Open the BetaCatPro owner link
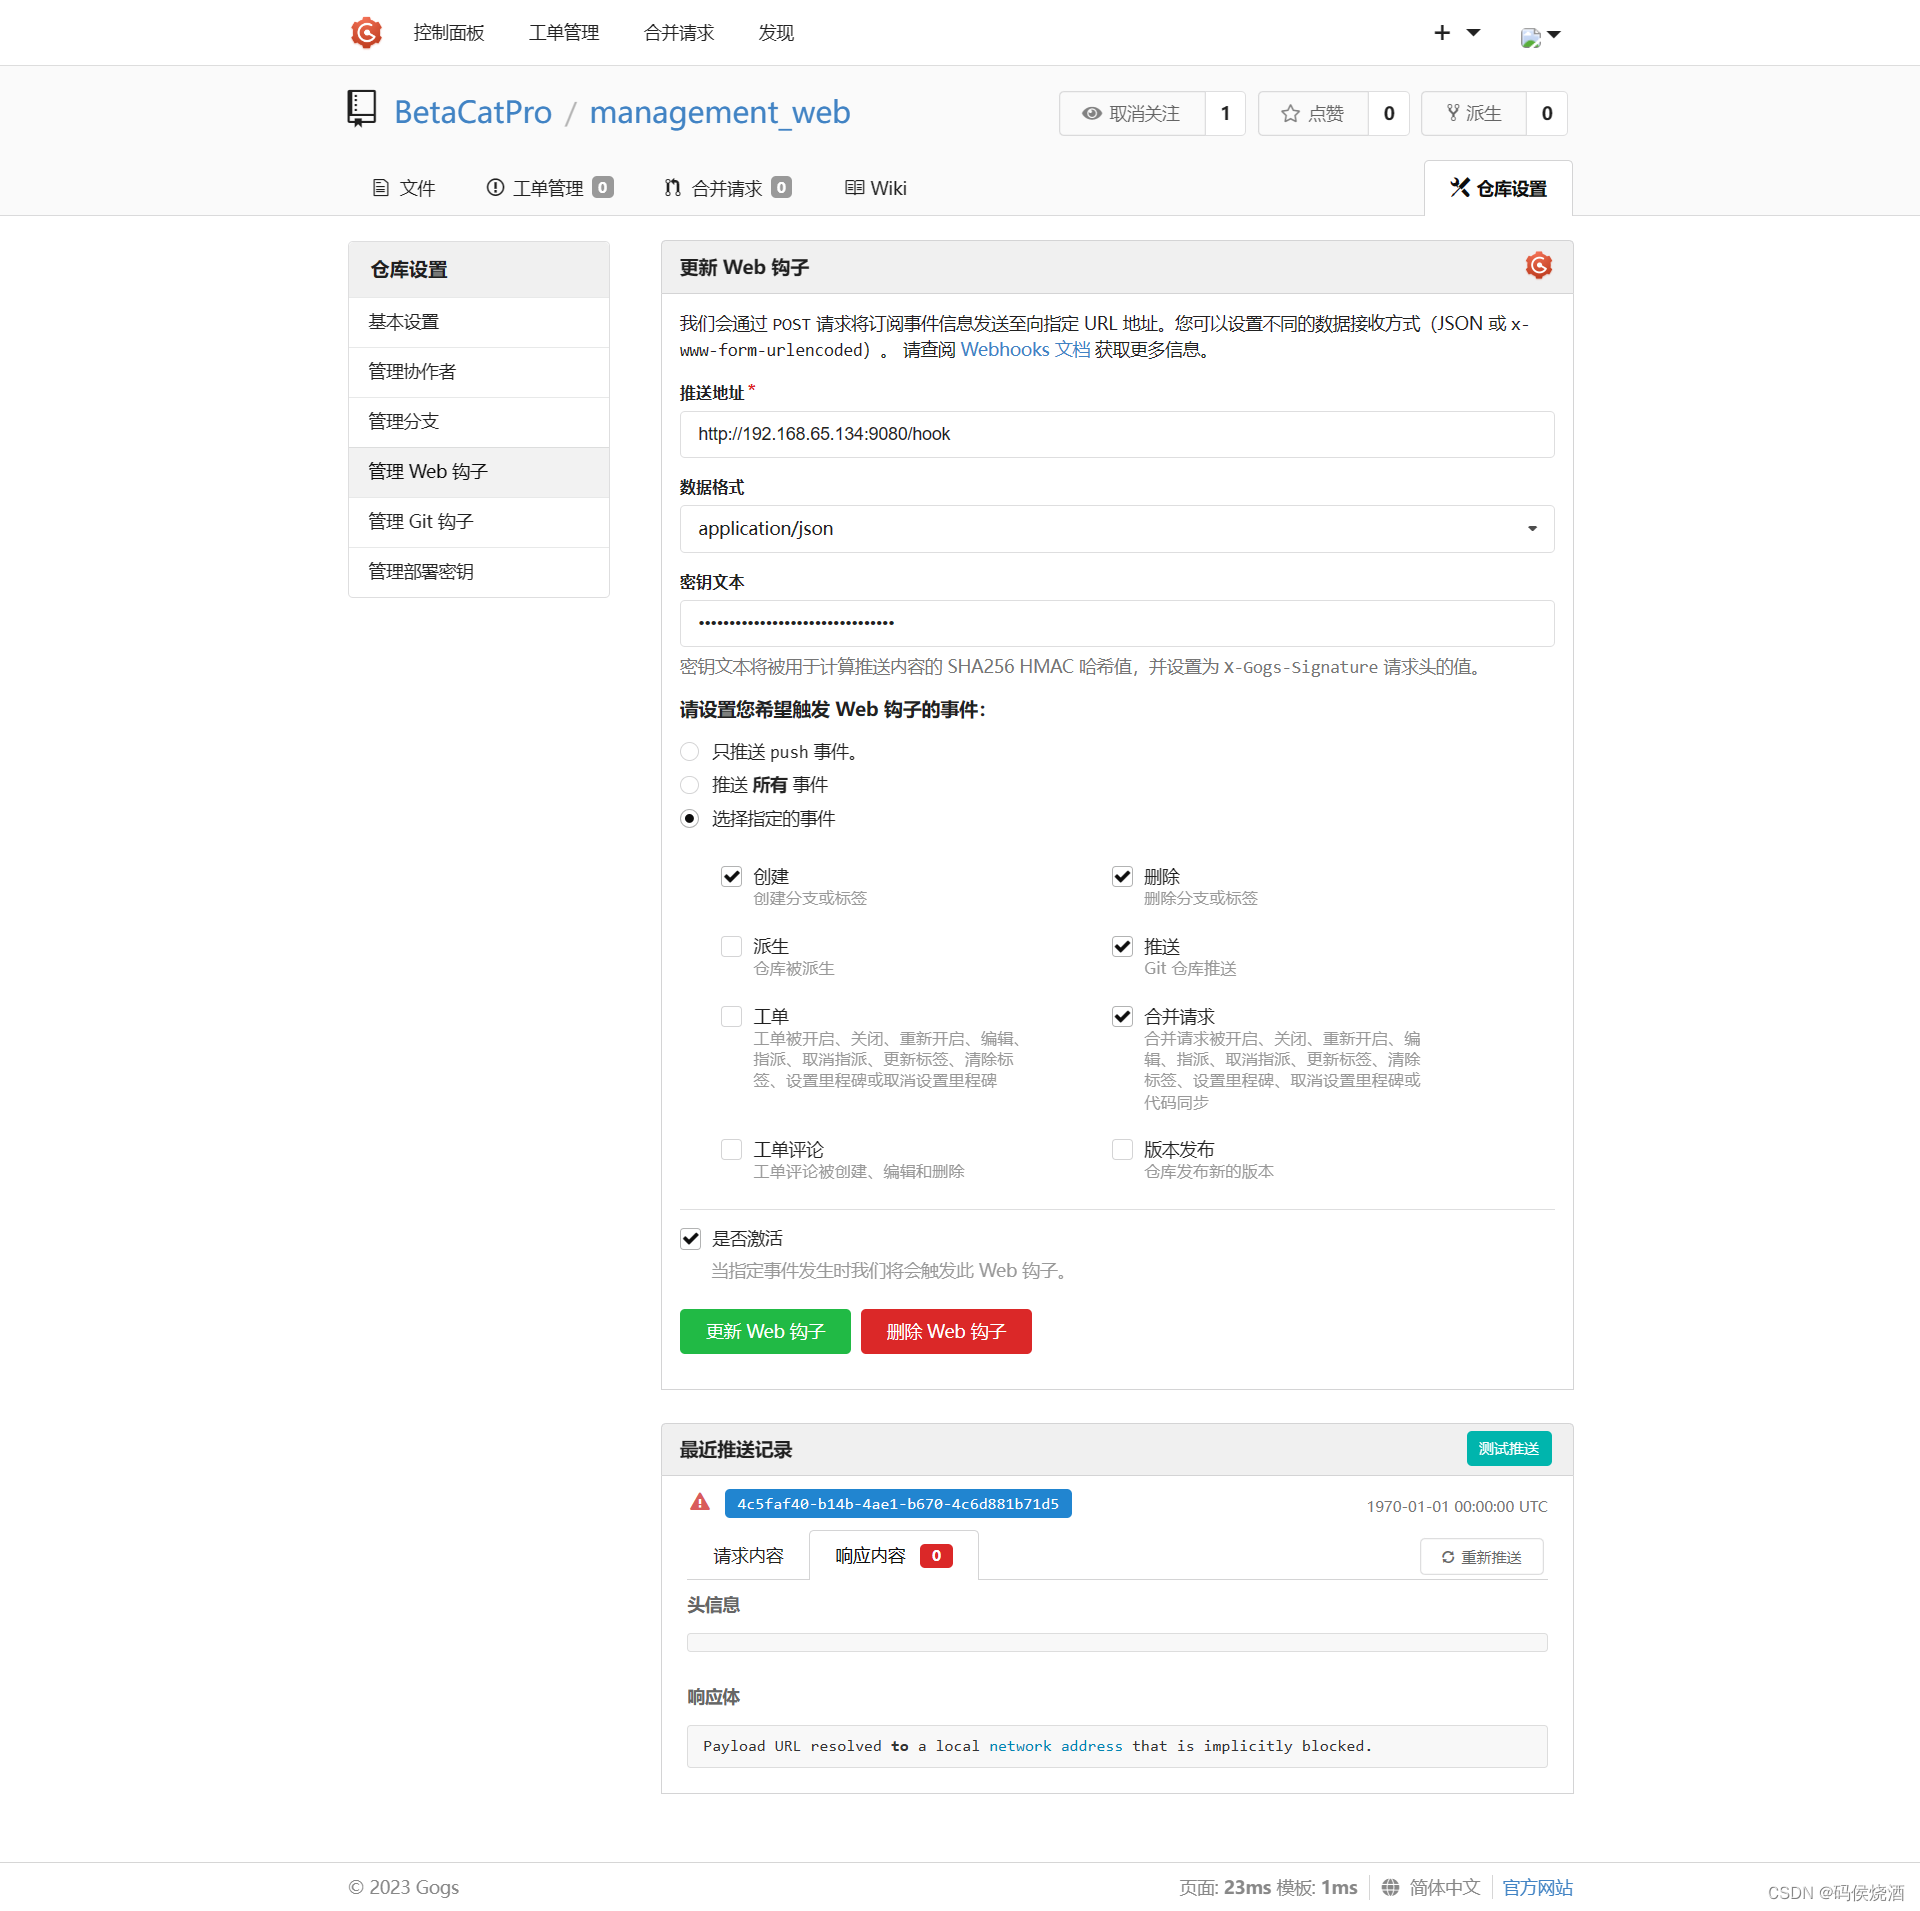1920x1911 pixels. pos(473,112)
